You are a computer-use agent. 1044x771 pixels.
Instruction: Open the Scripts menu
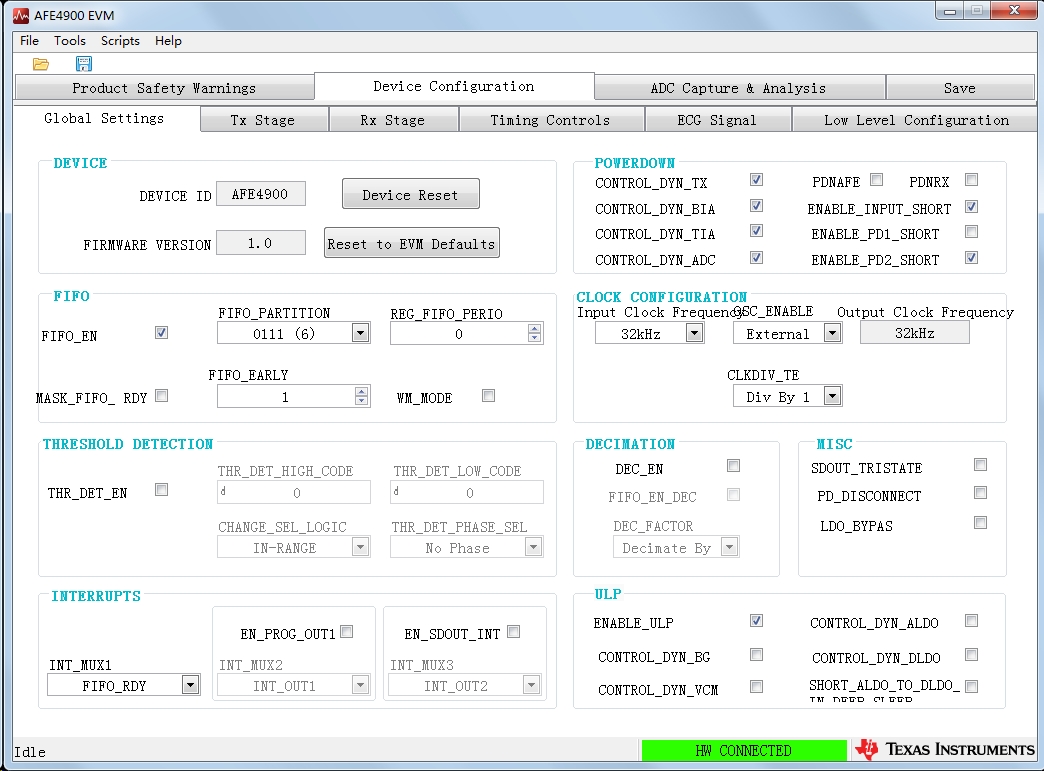120,41
